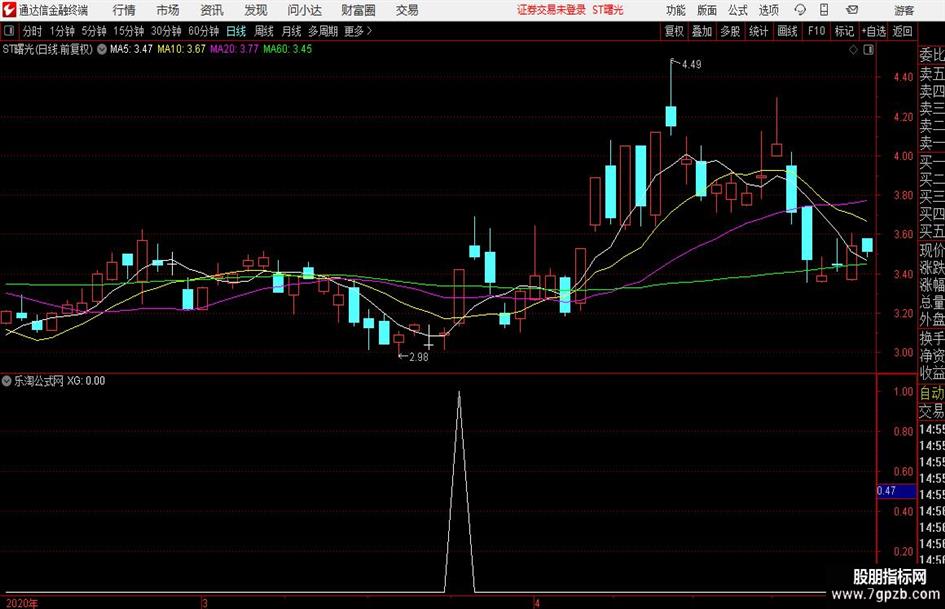945x609 pixels.
Task: Click the 证券交易未登录 login link
Action: point(551,10)
